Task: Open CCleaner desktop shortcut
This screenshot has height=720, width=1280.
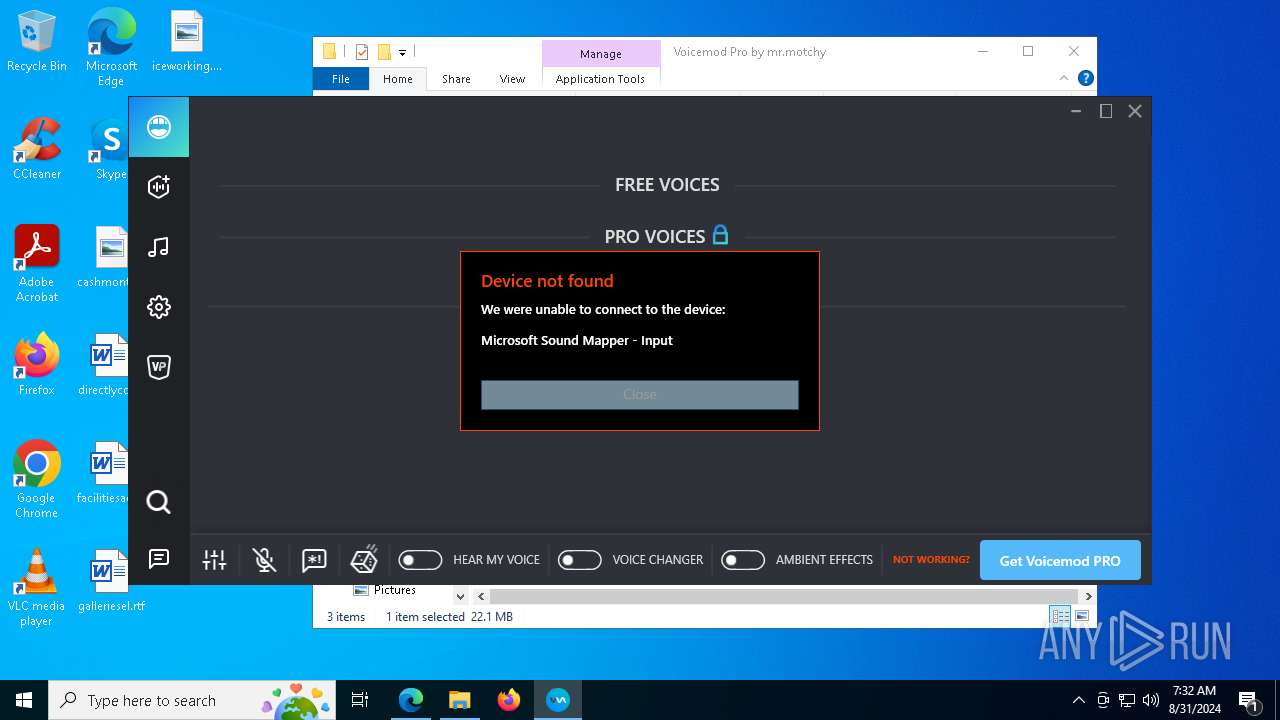Action: 37,149
